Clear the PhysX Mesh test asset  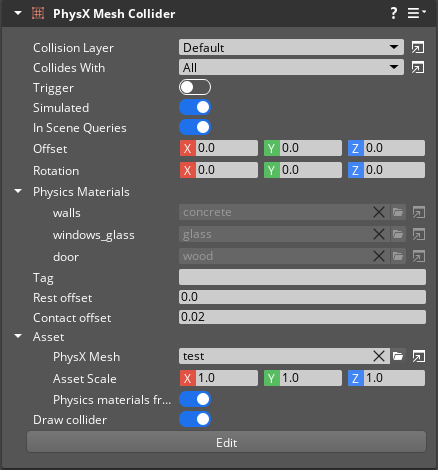pyautogui.click(x=379, y=356)
